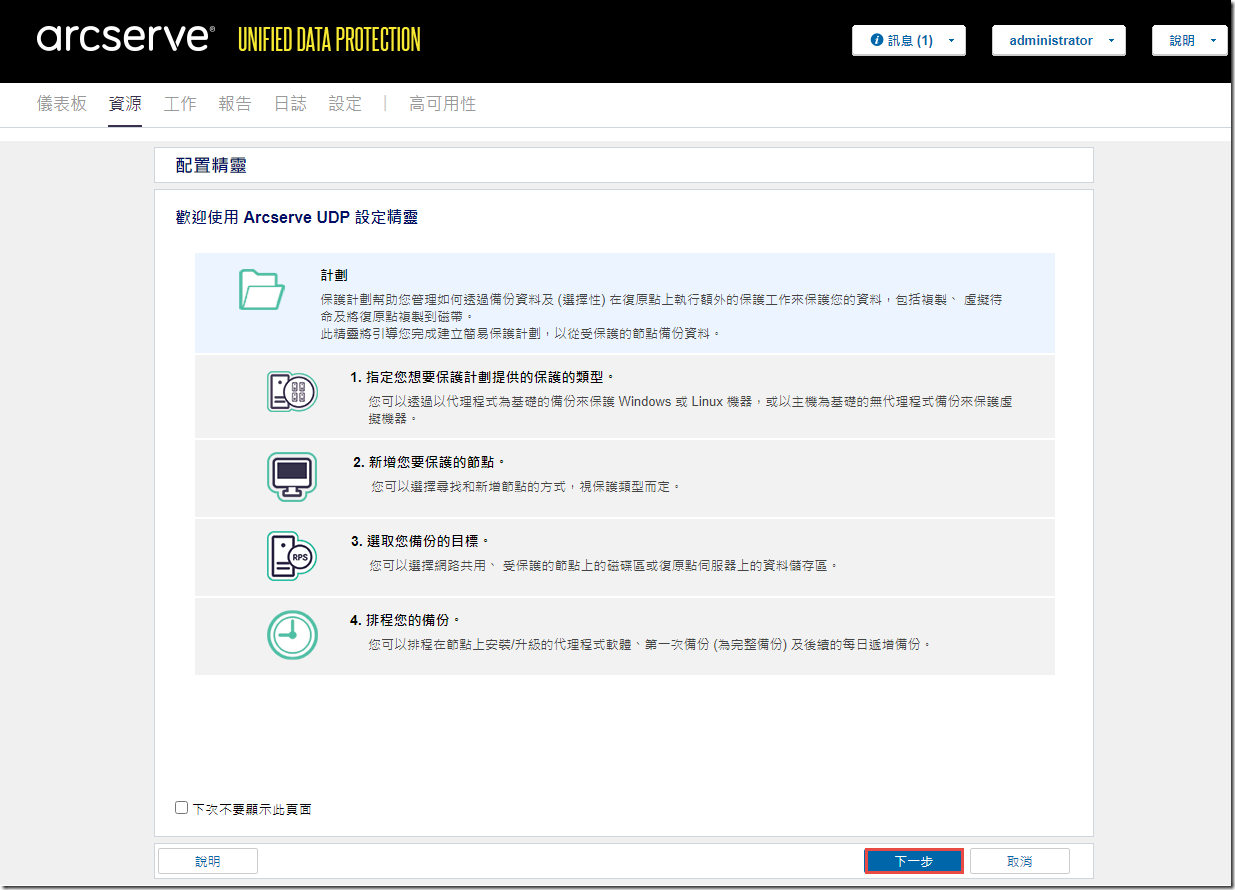
Task: Click the monitor node icon
Action: (292, 477)
